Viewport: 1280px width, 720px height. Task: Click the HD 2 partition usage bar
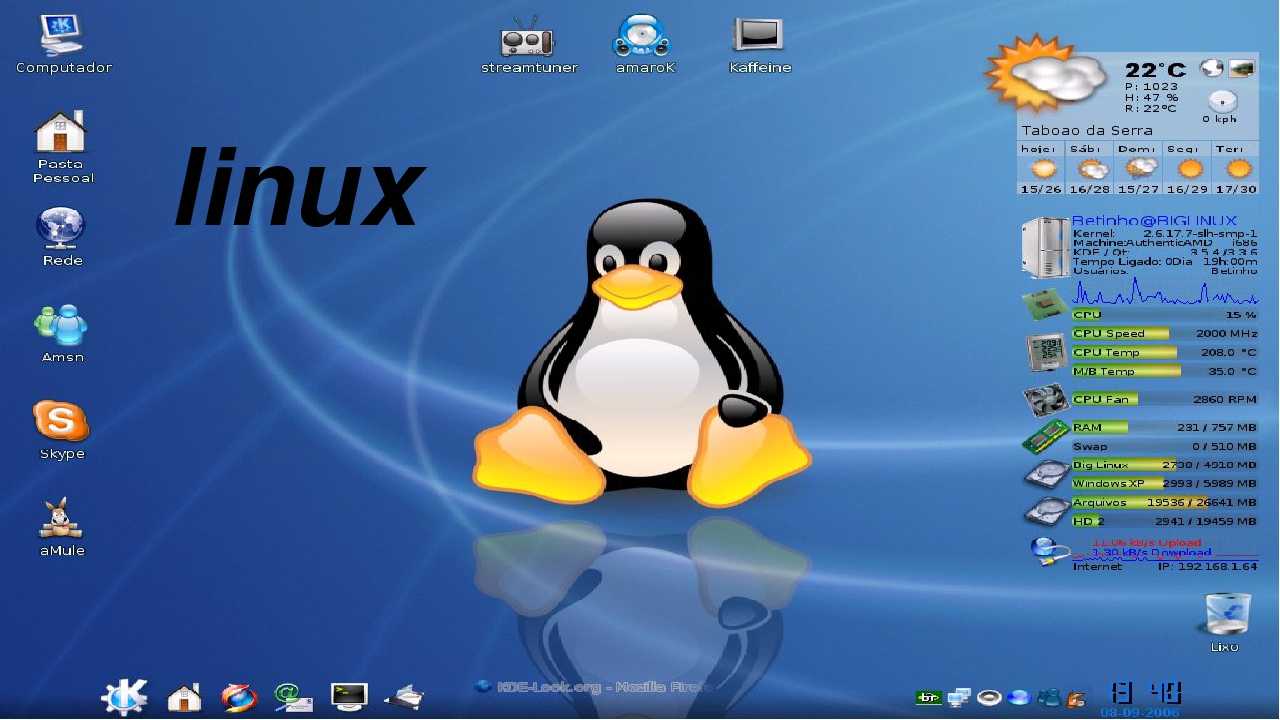(1165, 522)
